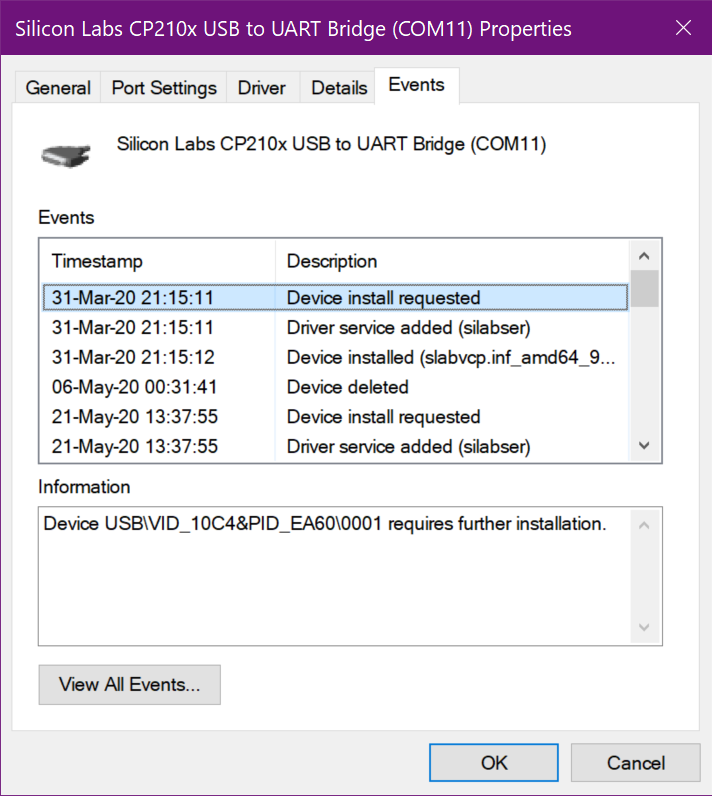Open the Port Settings tab
This screenshot has height=796, width=712.
click(164, 88)
